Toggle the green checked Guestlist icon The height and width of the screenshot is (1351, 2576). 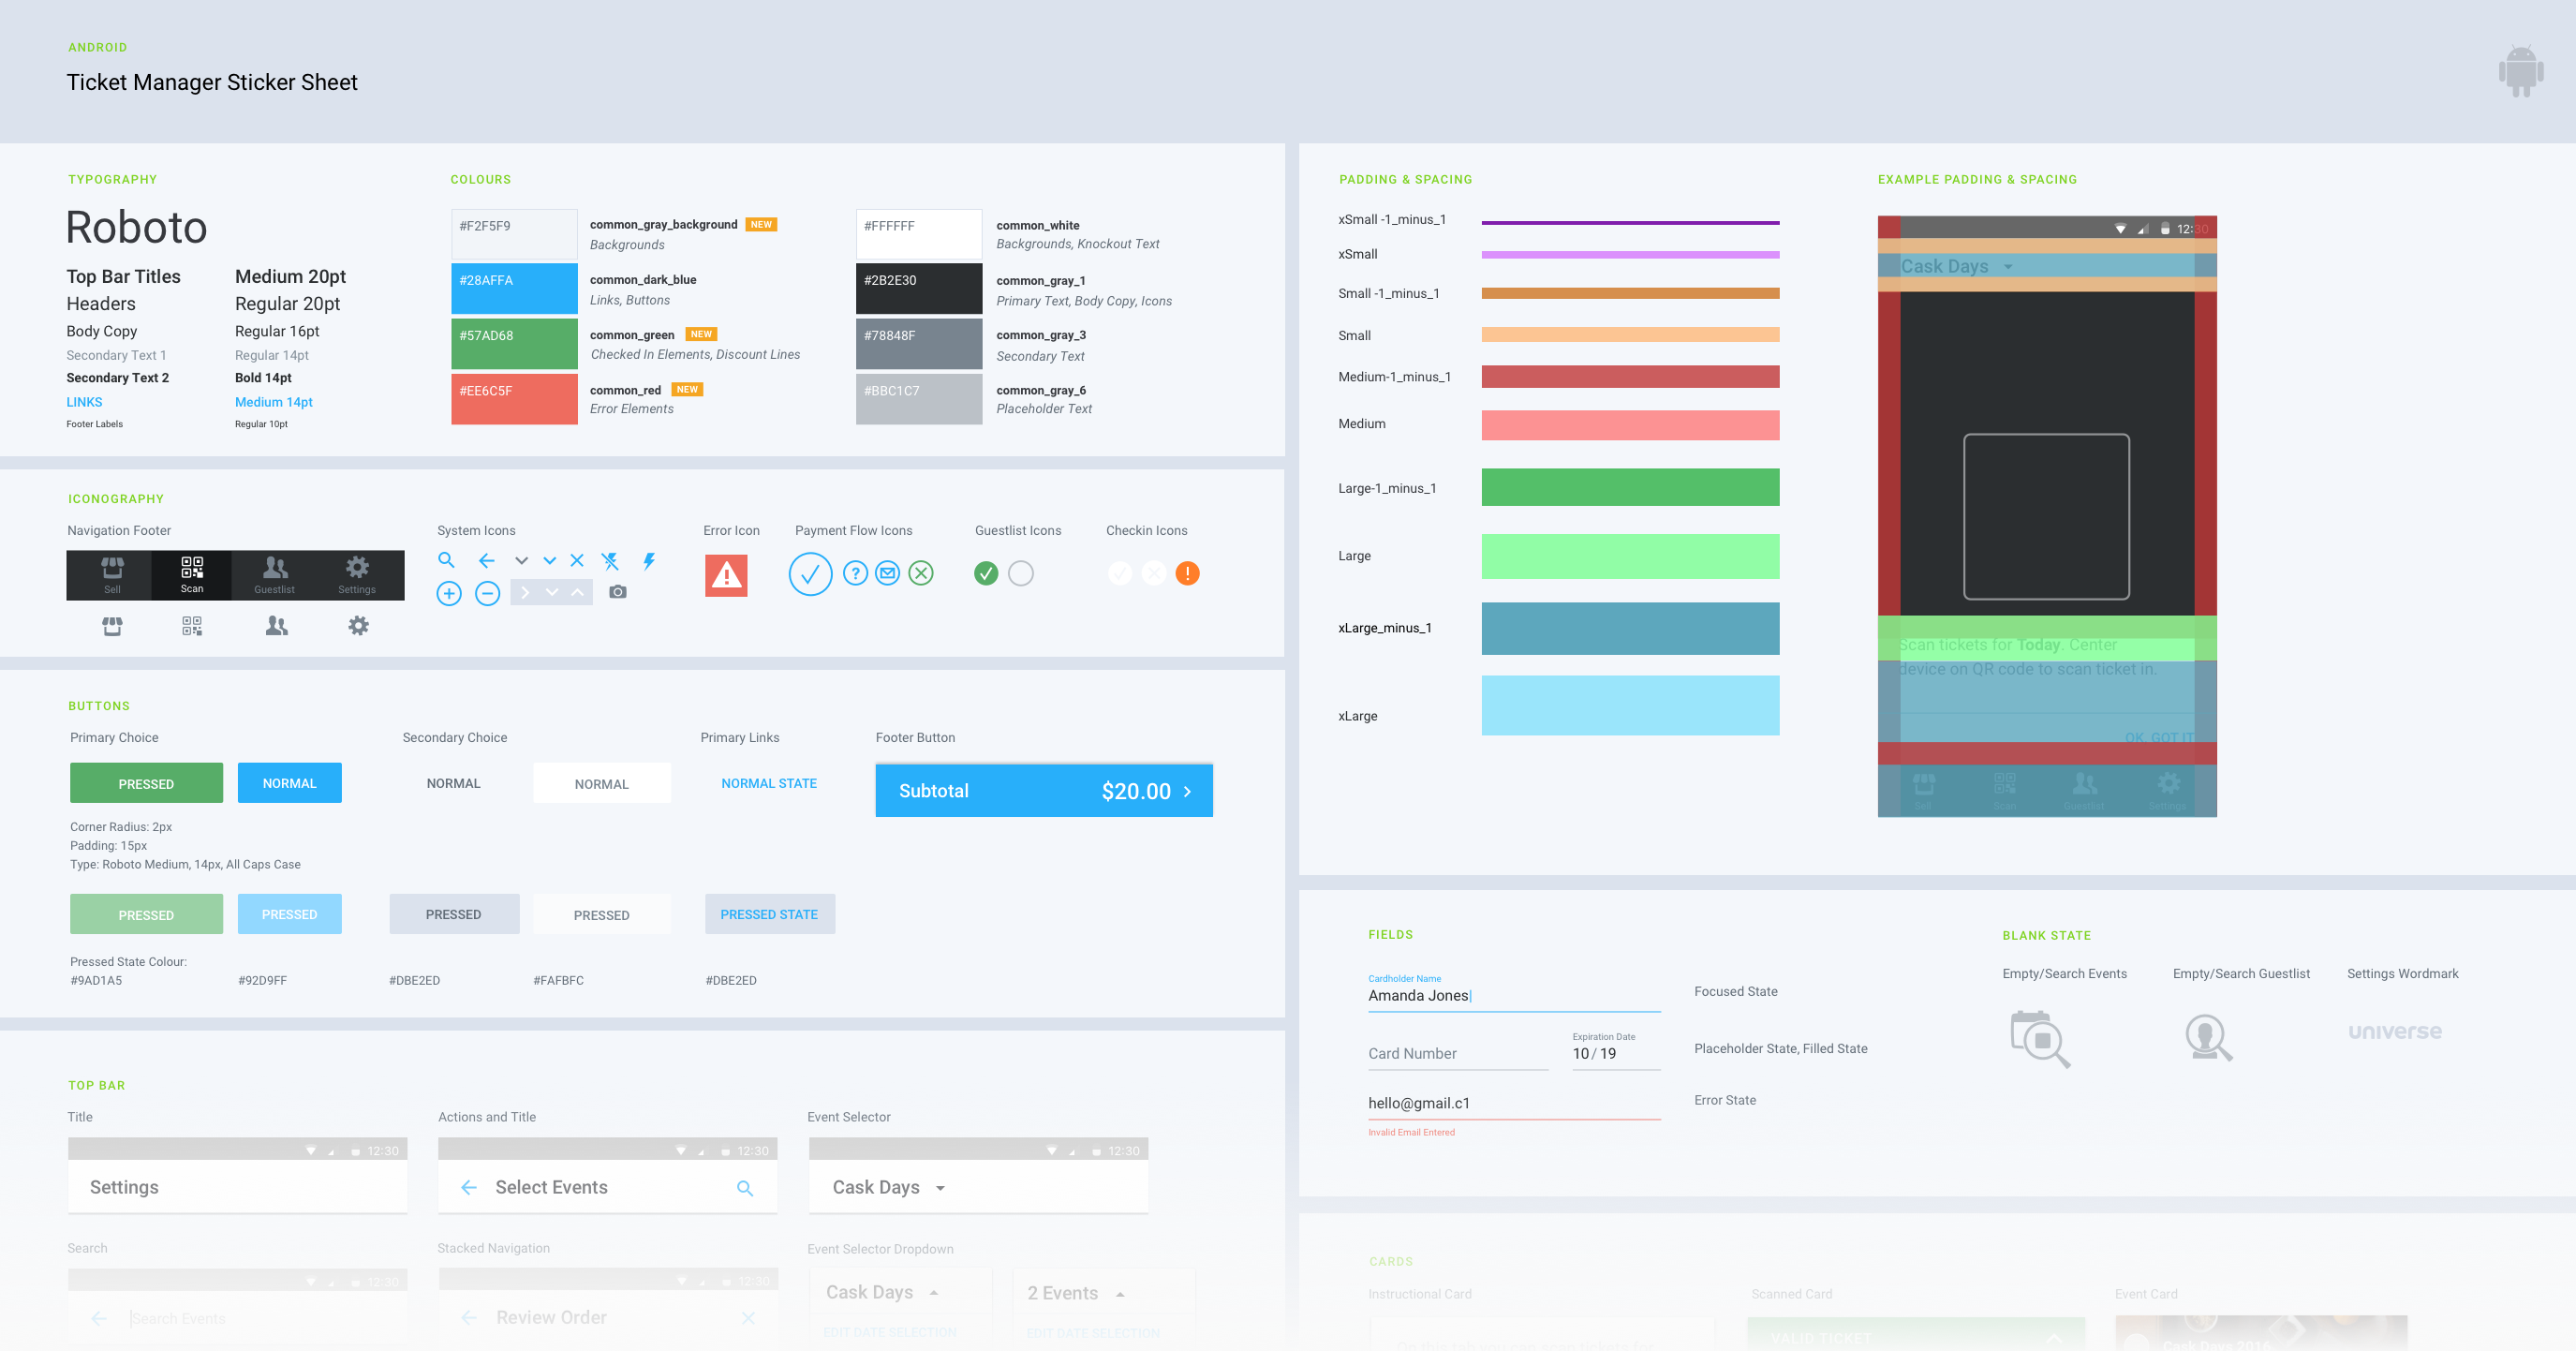[986, 573]
